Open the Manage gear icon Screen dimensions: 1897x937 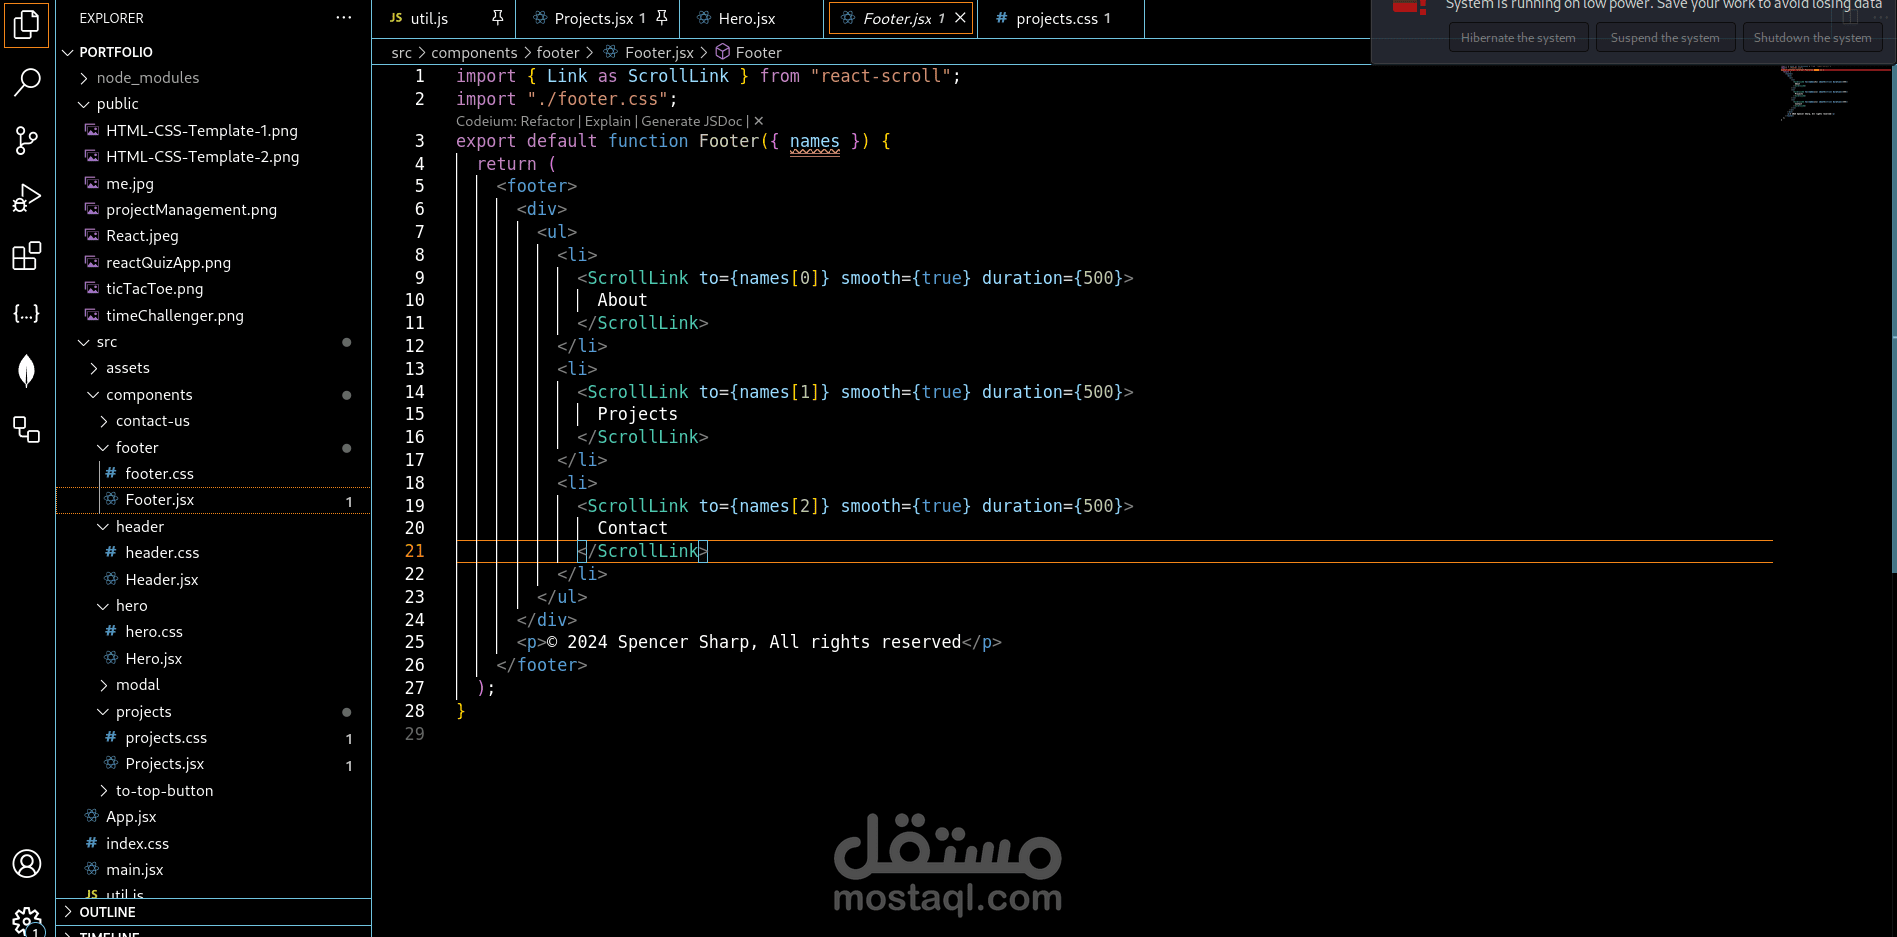tap(27, 921)
